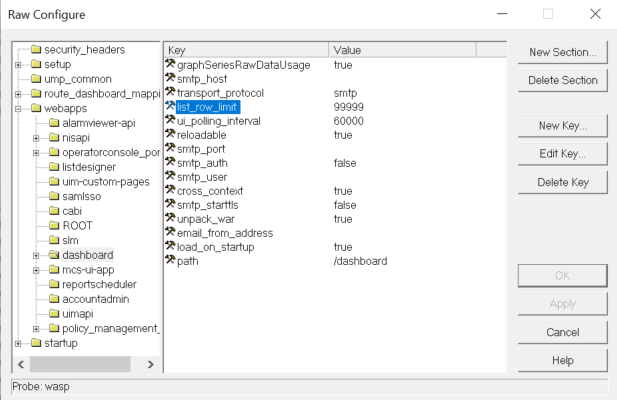Click the New Section button

point(562,52)
